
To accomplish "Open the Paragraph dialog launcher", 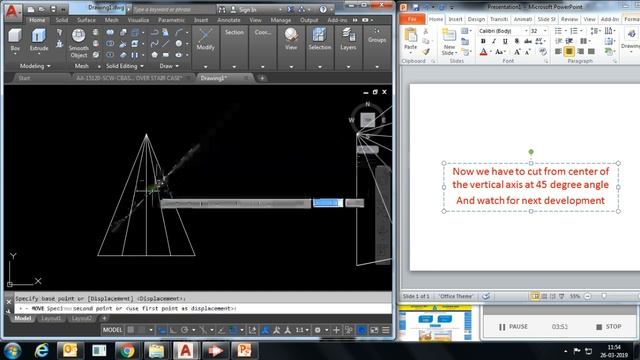I will pyautogui.click(x=614, y=61).
